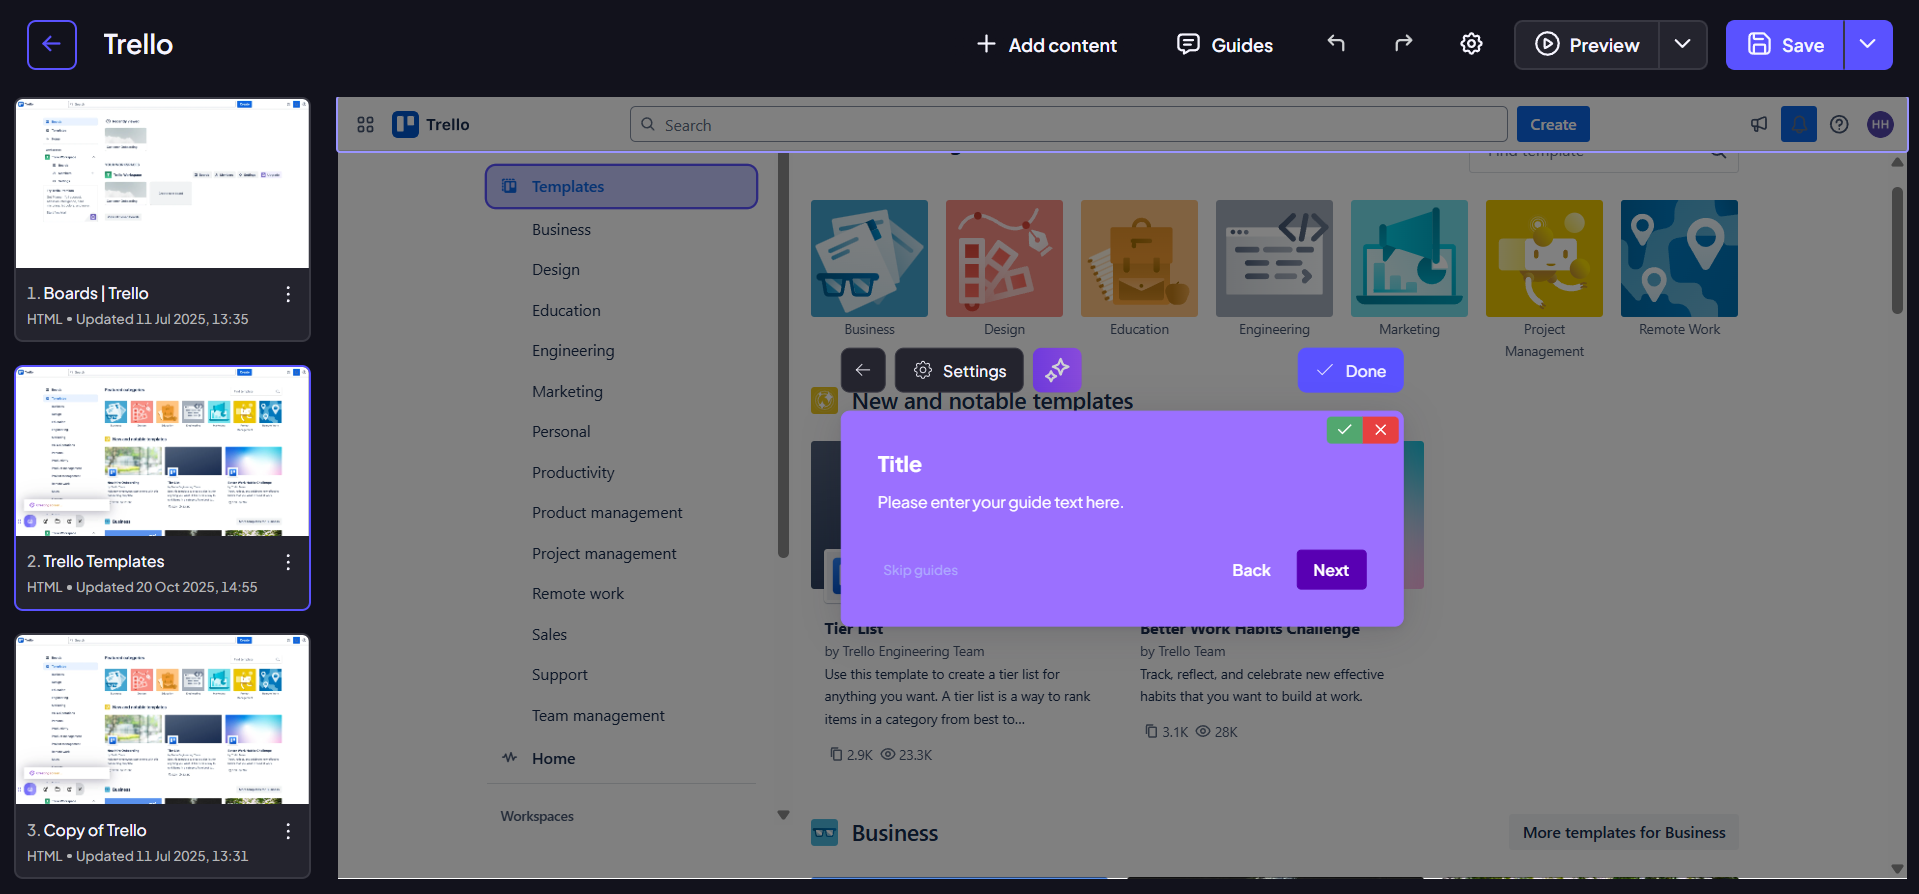Open options menu for Copy of Trello page

(x=288, y=831)
